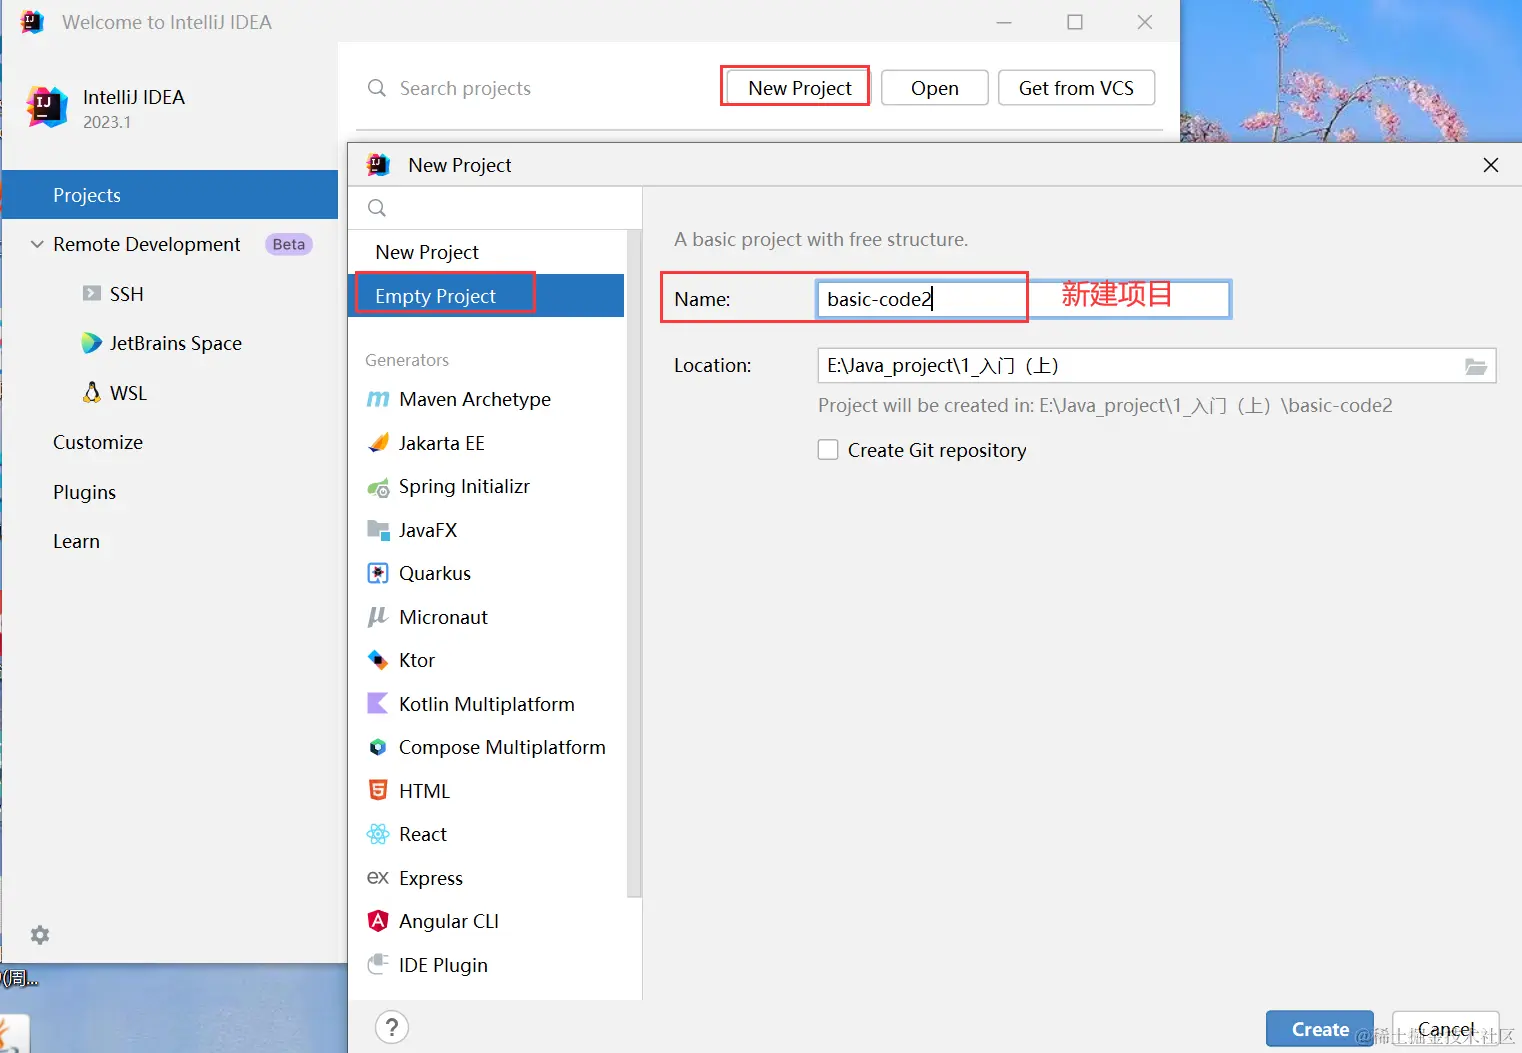This screenshot has height=1053, width=1522.
Task: Click the Angular CLI red icon
Action: [x=378, y=921]
